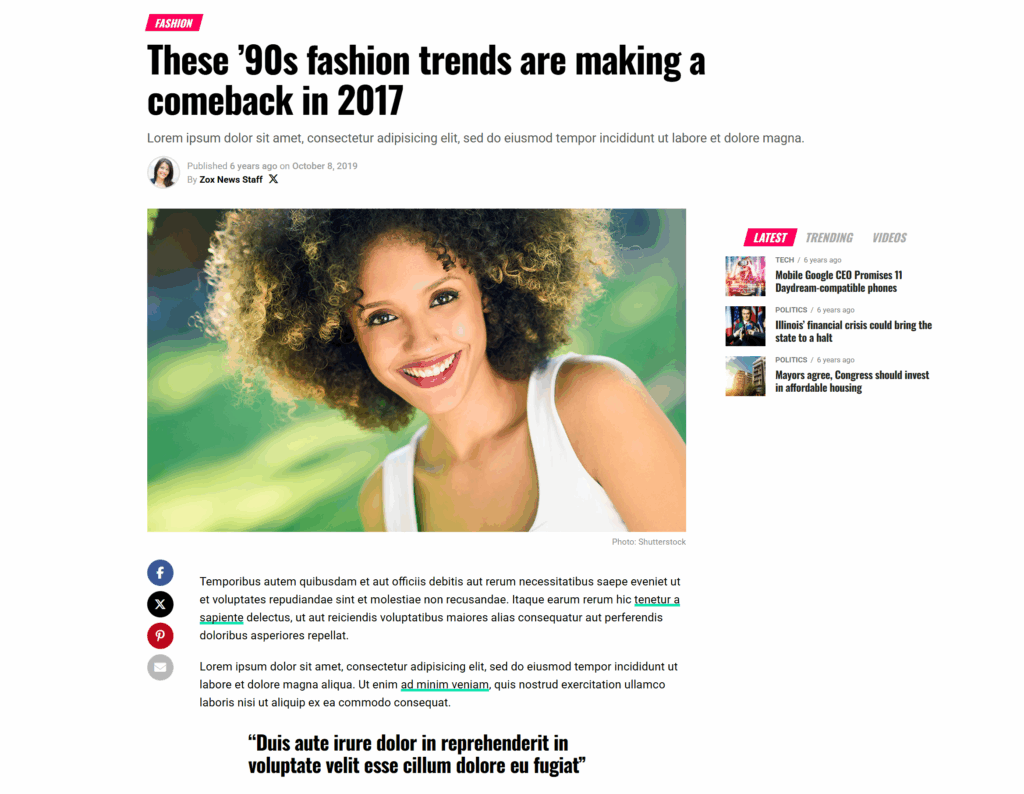Open the FASHION category tag
The image size is (1024, 794).
click(x=174, y=23)
